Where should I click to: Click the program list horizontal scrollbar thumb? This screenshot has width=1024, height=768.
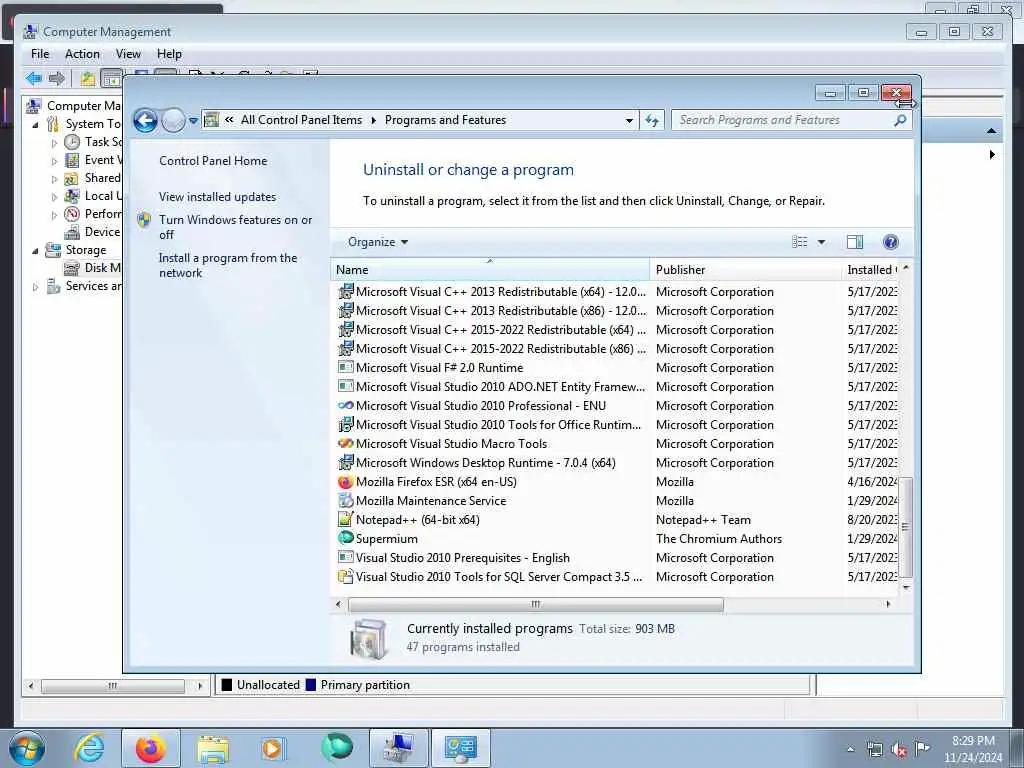[536, 605]
